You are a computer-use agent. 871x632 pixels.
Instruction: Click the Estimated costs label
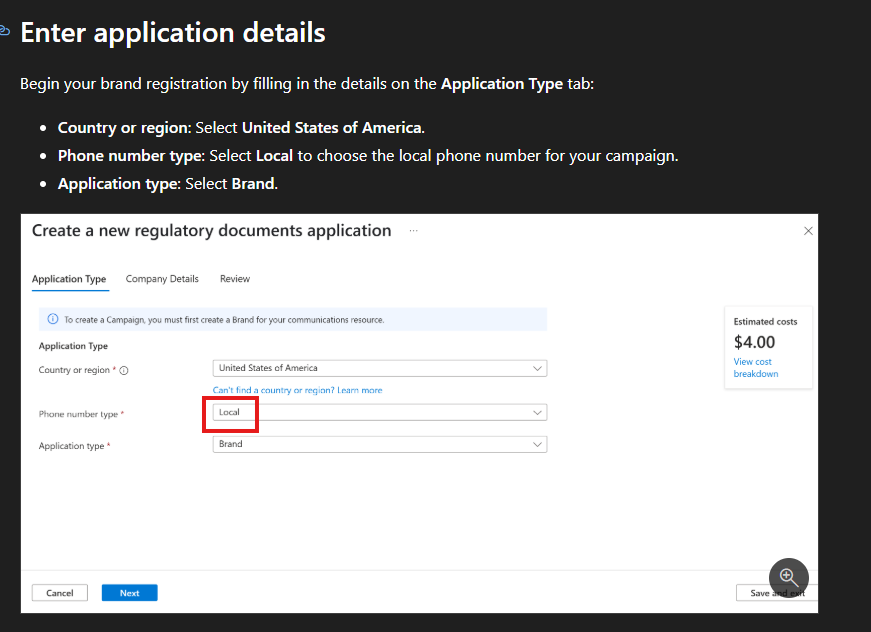[x=765, y=322]
